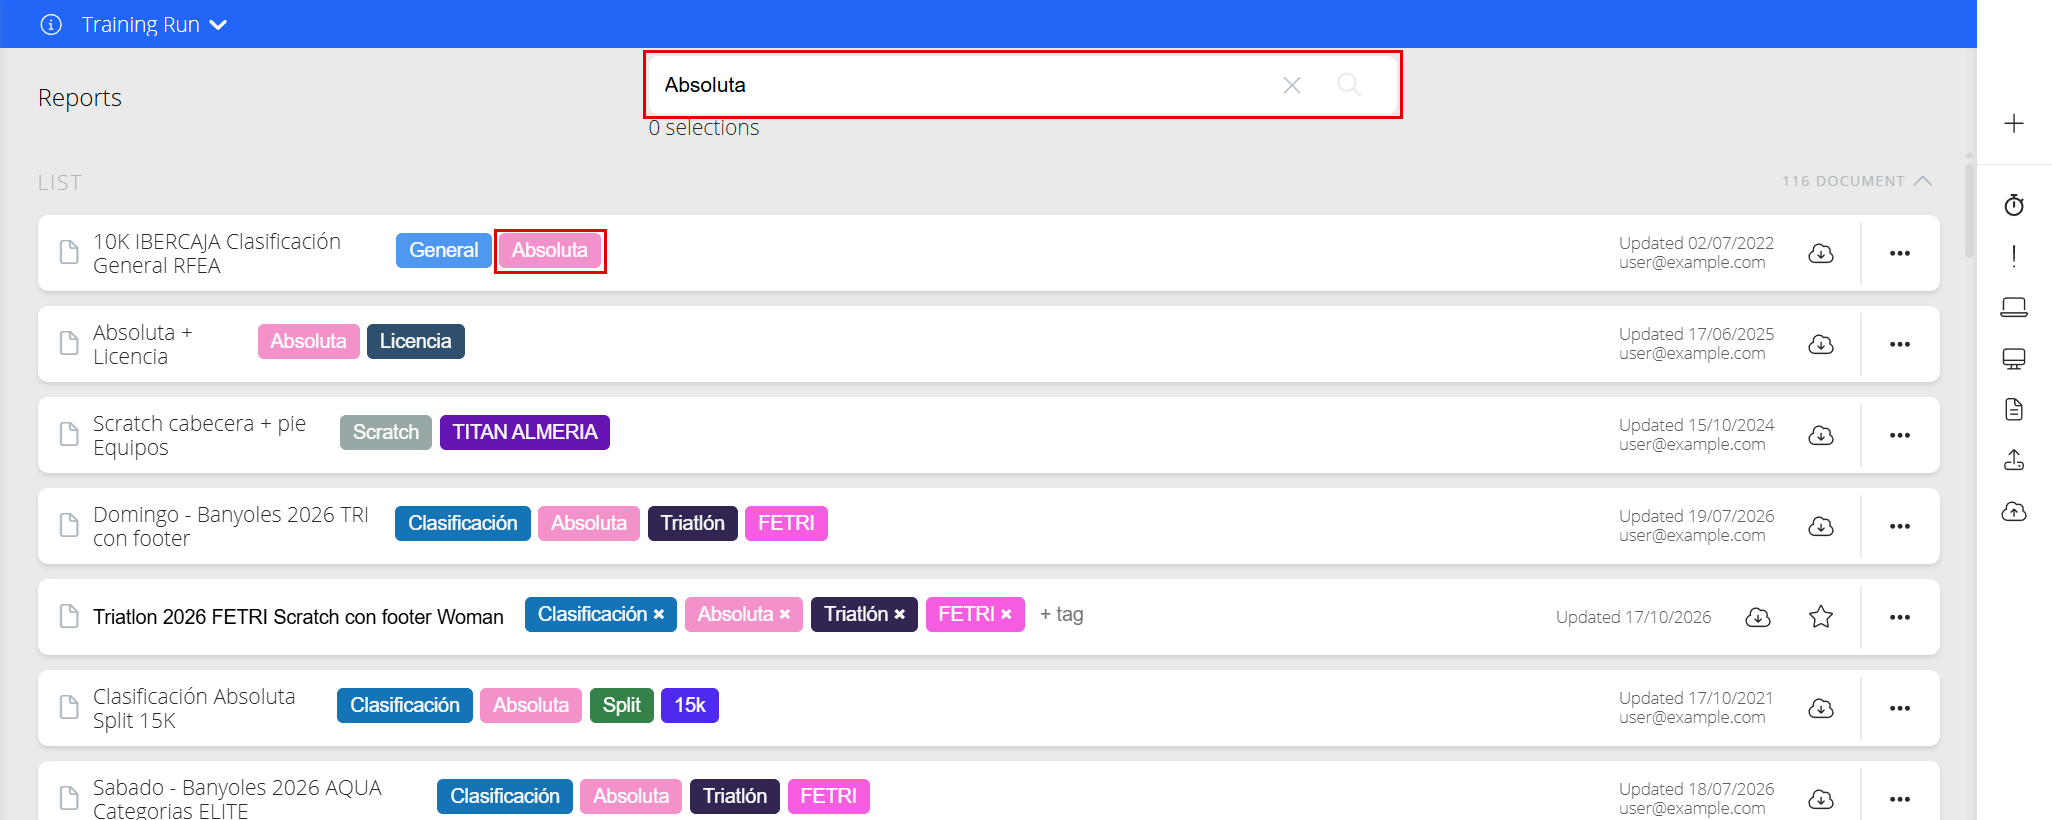The width and height of the screenshot is (2052, 820).
Task: Download the Triatlon 2026 FETRI Scratch report
Action: click(x=1758, y=617)
